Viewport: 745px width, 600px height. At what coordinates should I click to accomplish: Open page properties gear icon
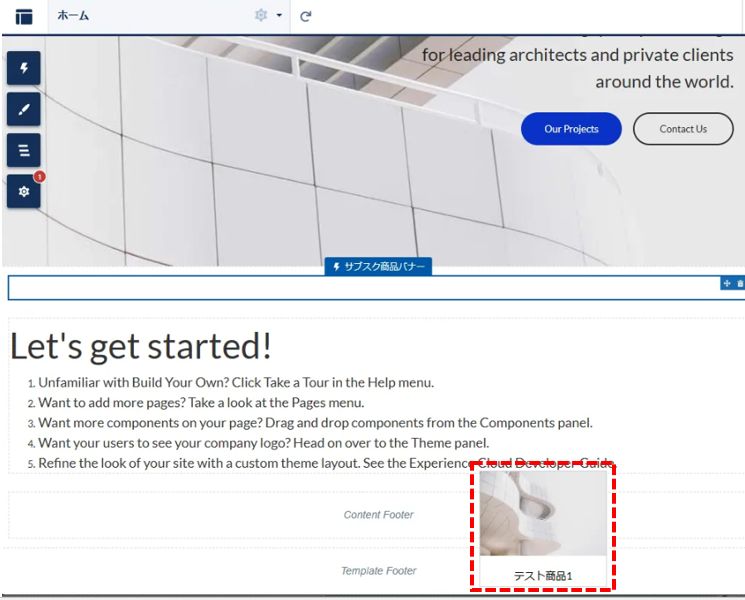(261, 16)
